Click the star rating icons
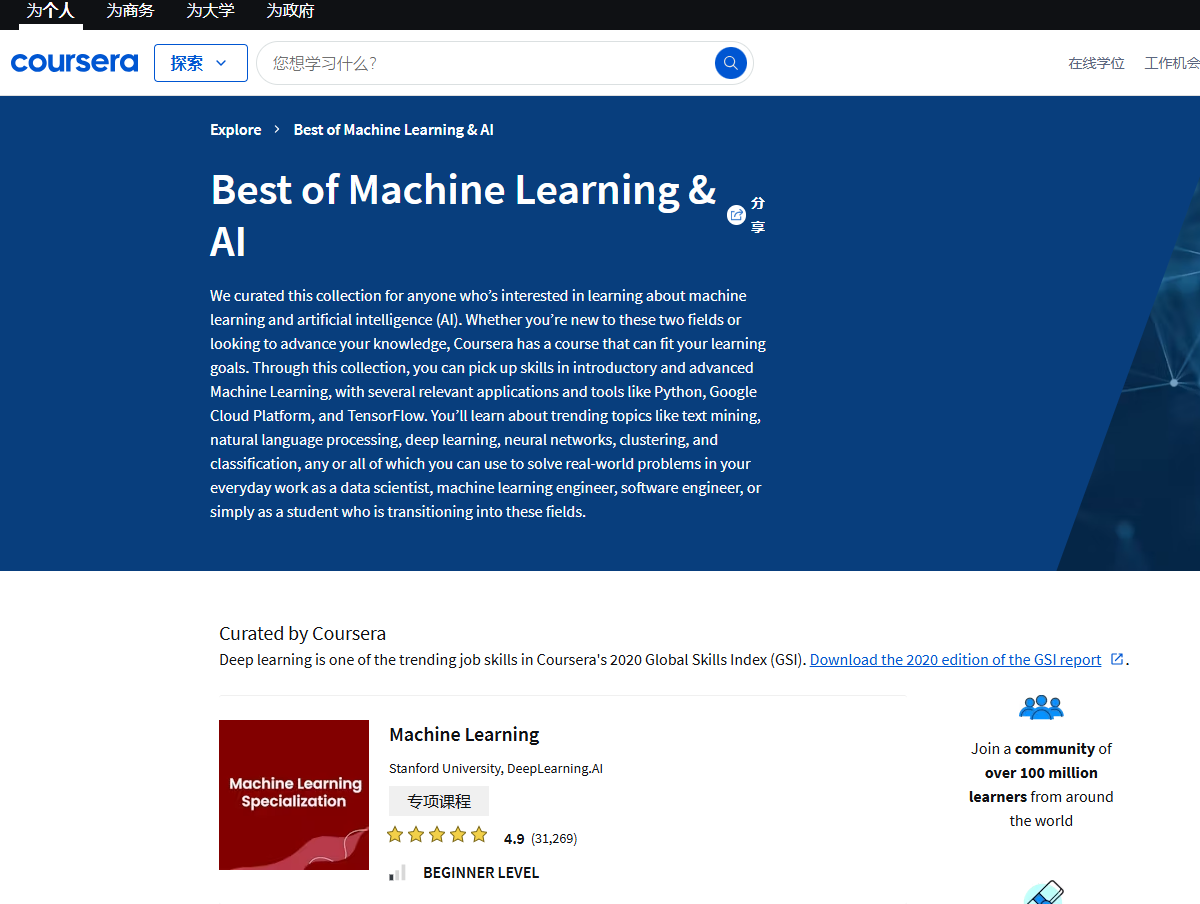The height and width of the screenshot is (904, 1200). point(437,835)
